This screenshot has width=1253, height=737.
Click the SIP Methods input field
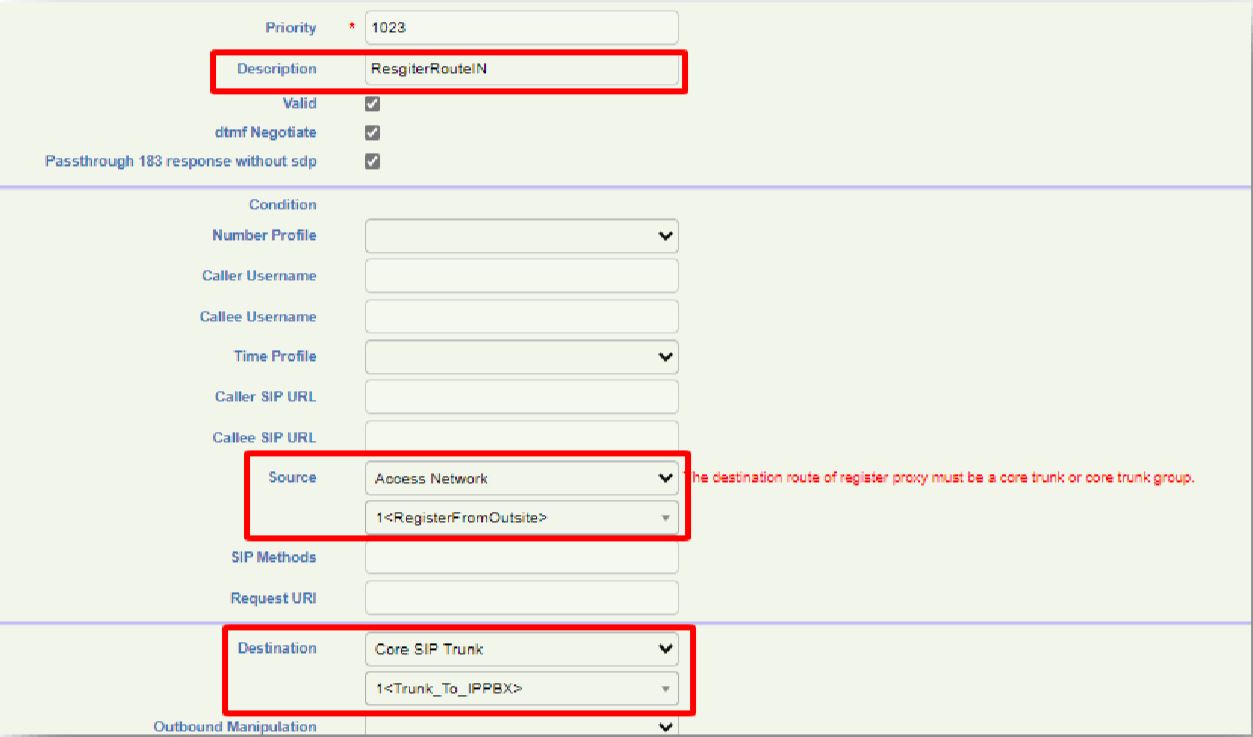521,557
